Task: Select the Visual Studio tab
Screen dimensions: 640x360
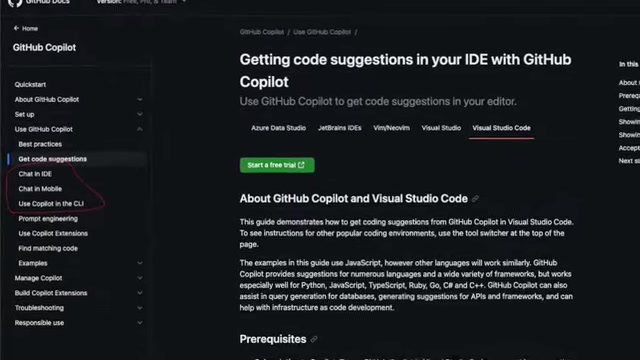Action: tap(441, 128)
